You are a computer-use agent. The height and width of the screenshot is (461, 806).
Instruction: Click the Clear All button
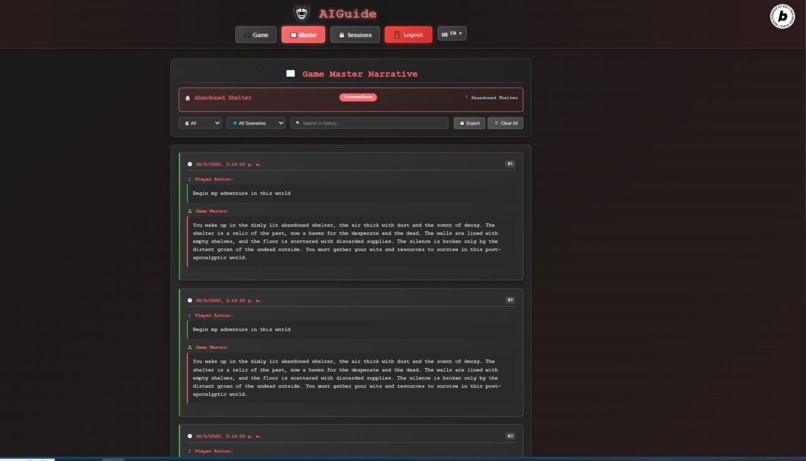[x=506, y=123]
